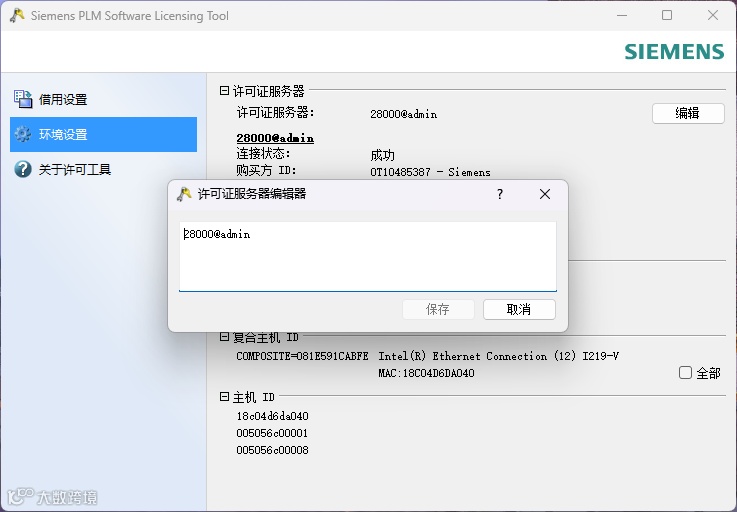Click the SIEMENS logo

(x=674, y=52)
